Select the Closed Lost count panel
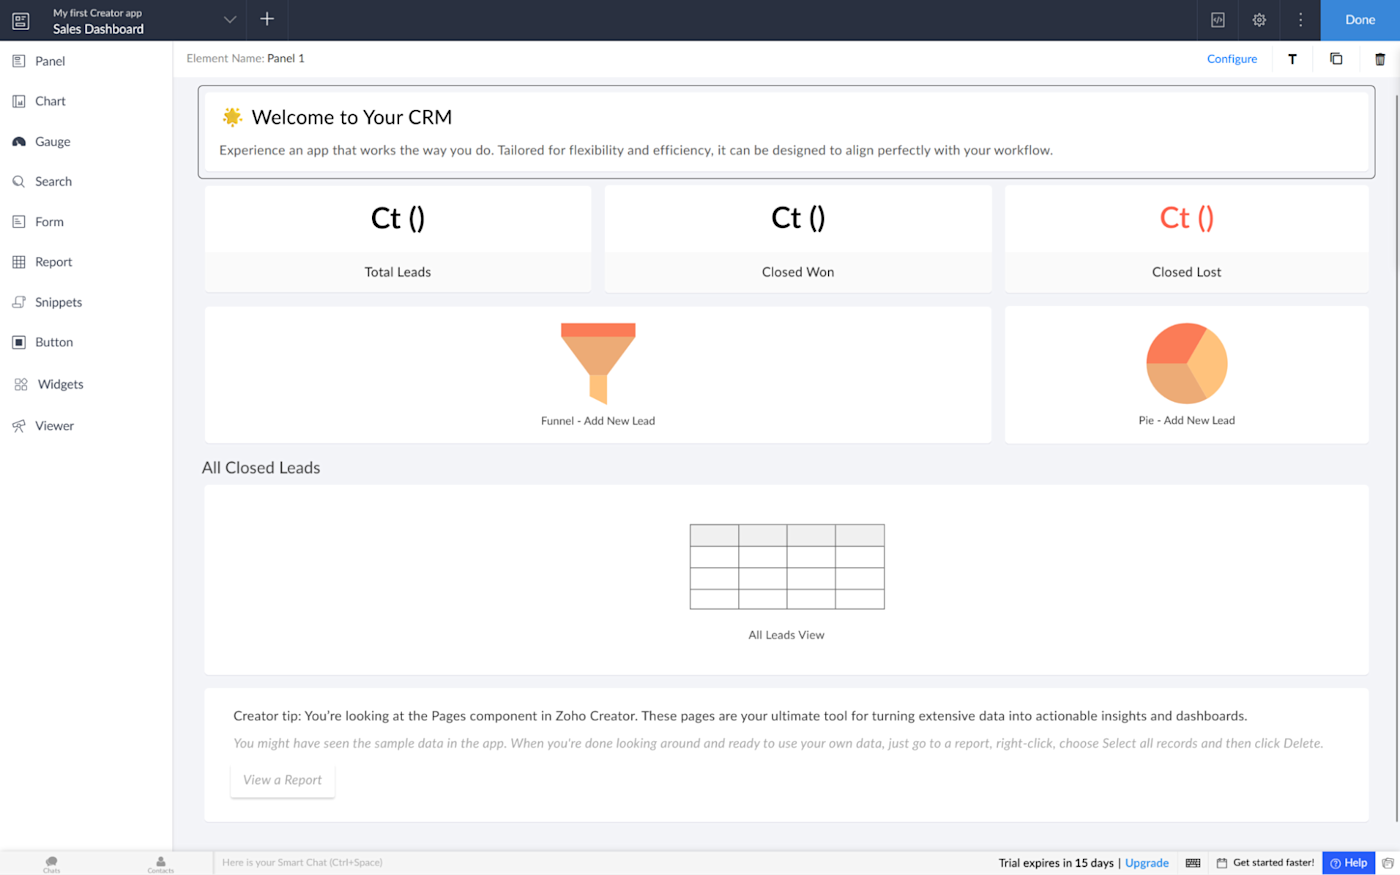The height and width of the screenshot is (875, 1400). 1187,239
